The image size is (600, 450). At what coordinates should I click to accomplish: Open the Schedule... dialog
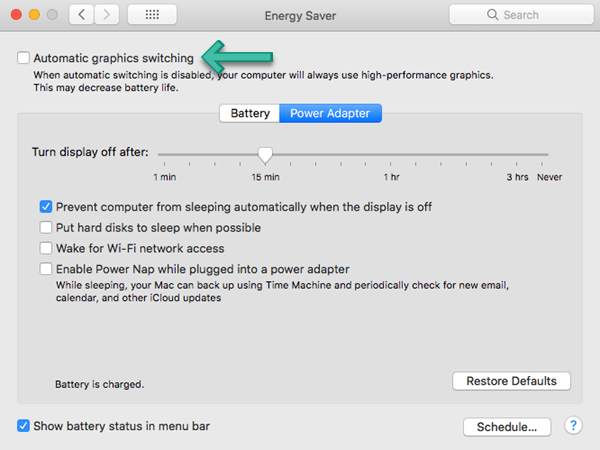pyautogui.click(x=507, y=427)
